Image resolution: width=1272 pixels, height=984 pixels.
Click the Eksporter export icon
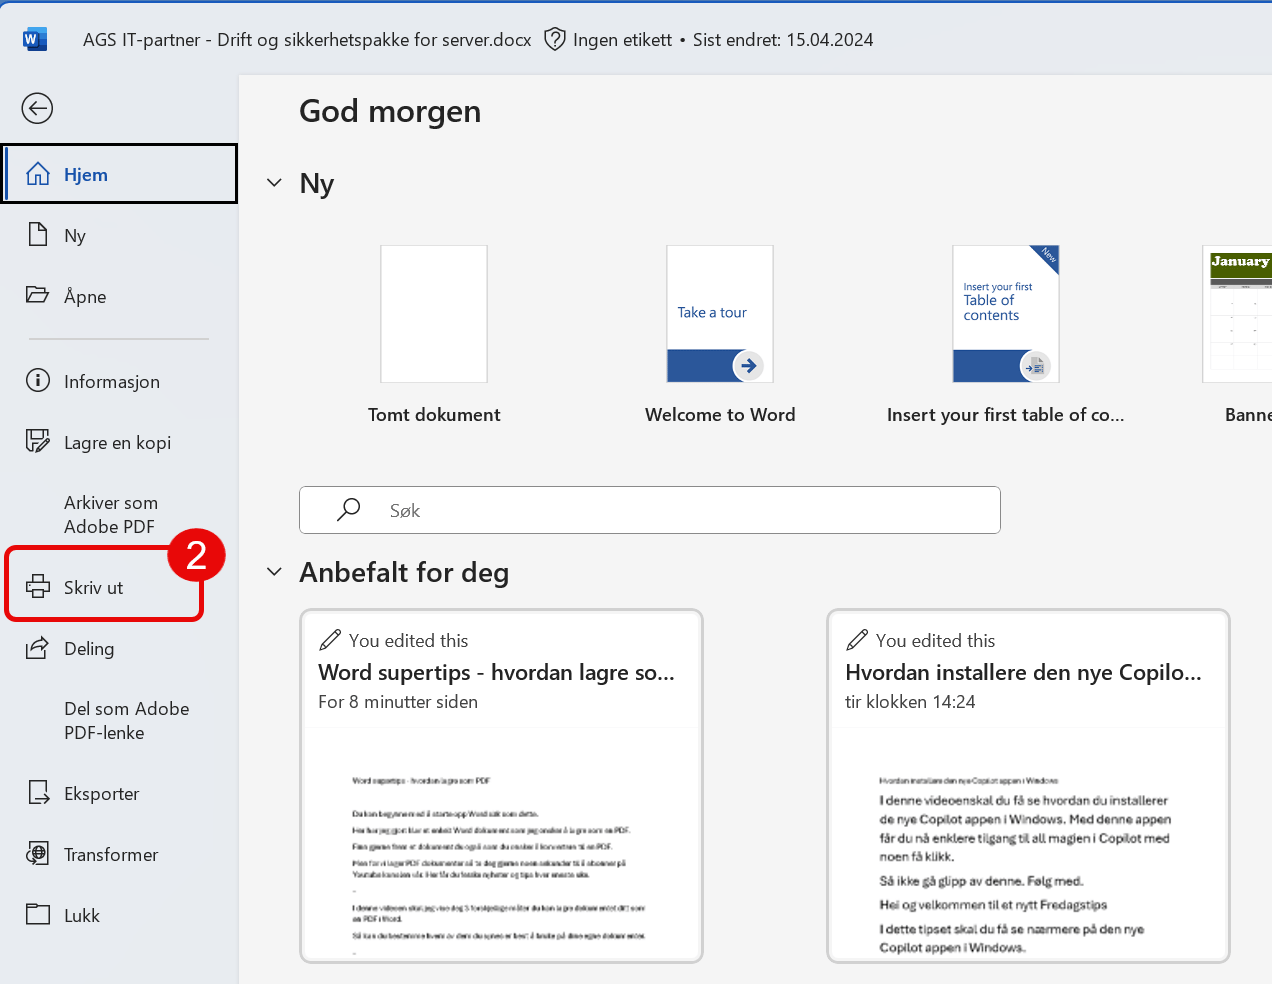(38, 793)
